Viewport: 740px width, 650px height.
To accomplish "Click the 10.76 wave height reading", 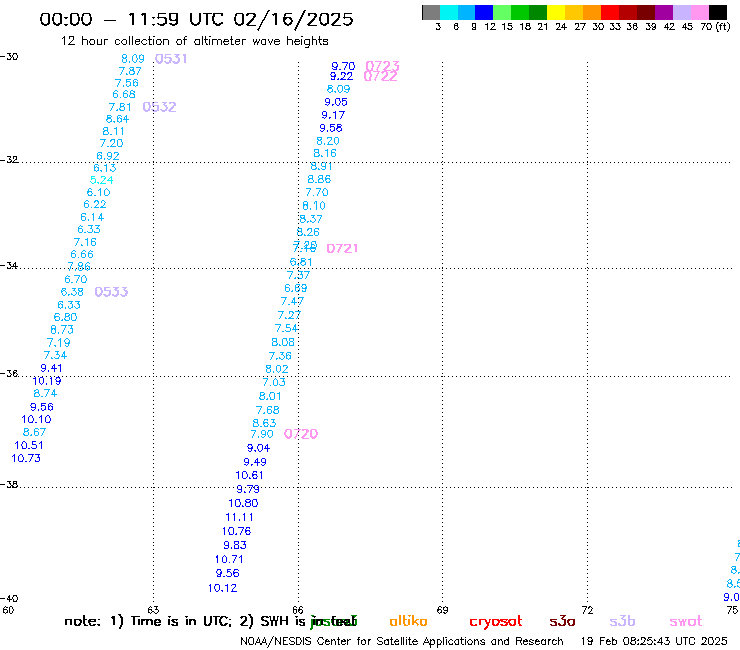I will click(x=236, y=531).
